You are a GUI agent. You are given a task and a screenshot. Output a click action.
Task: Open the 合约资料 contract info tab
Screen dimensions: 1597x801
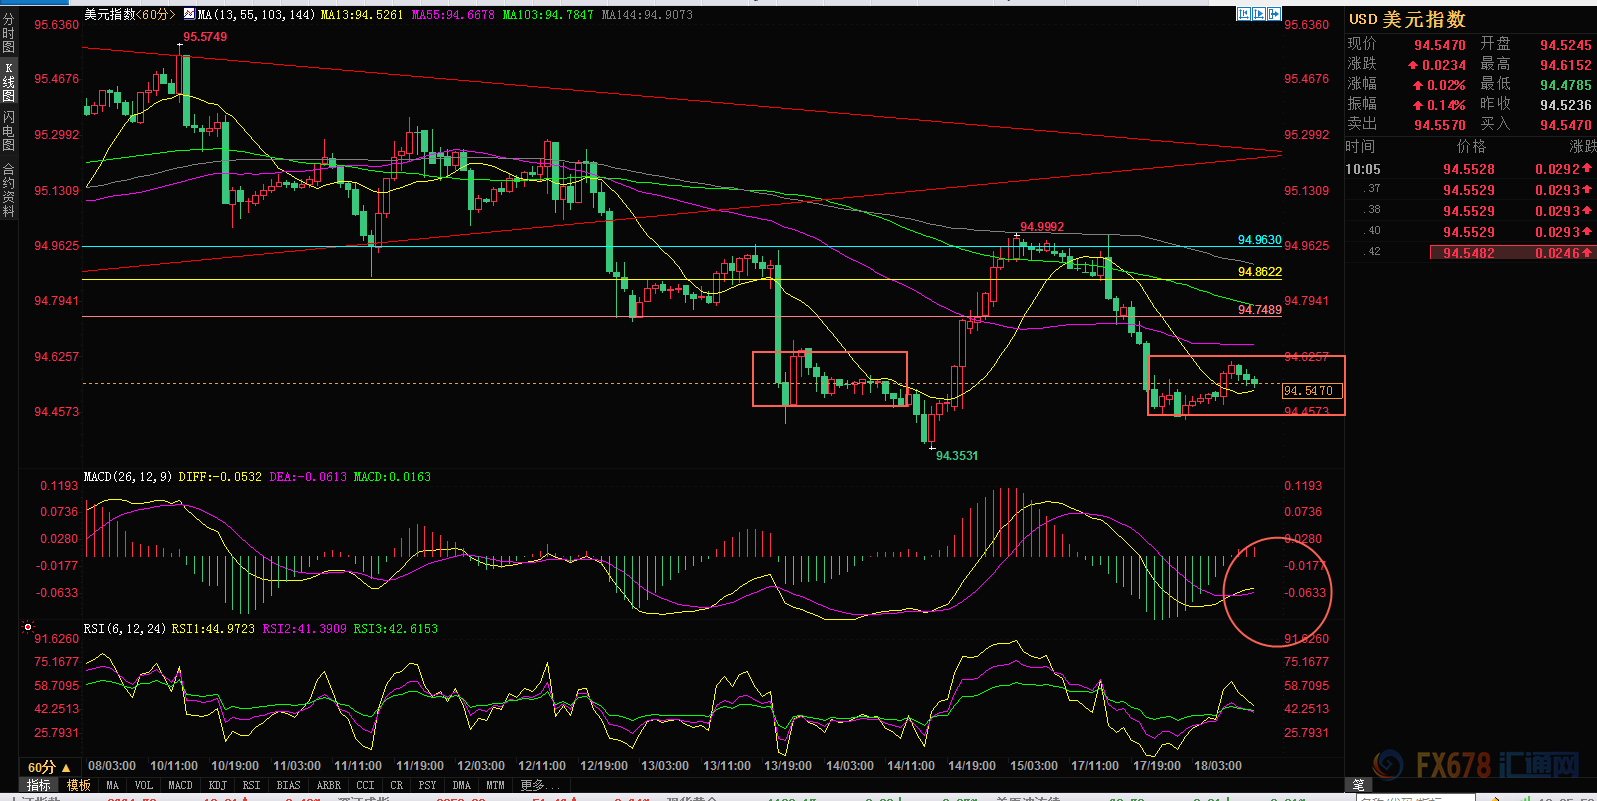click(9, 190)
